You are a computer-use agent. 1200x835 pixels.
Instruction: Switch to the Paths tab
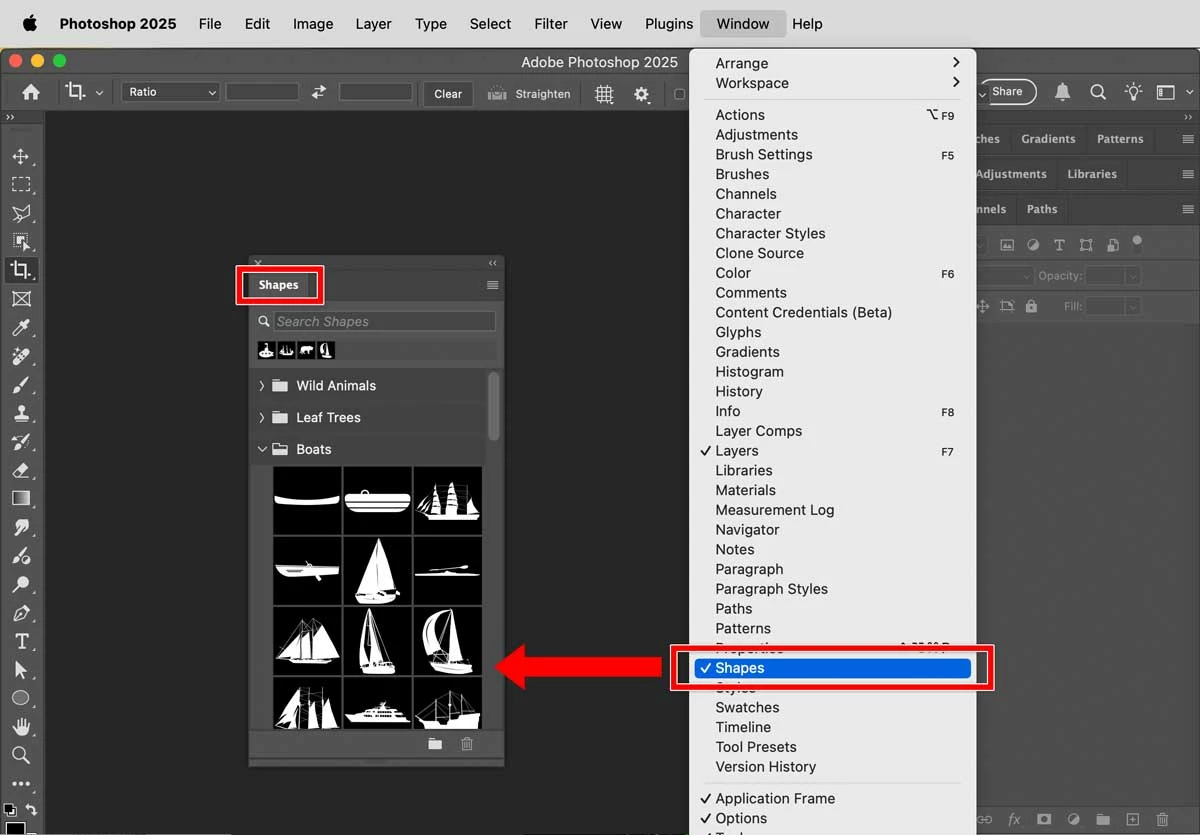pos(1041,209)
